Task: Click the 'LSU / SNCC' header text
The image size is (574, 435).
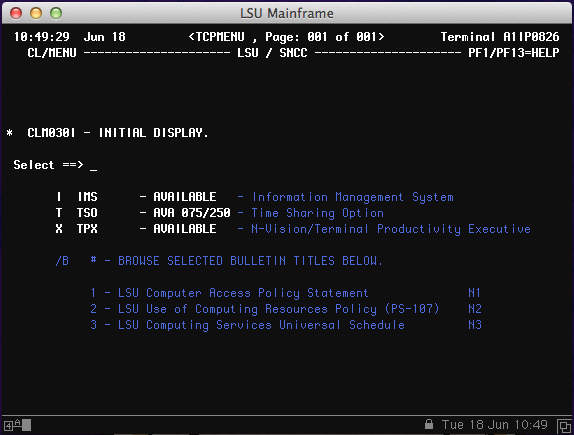Action: click(x=272, y=53)
